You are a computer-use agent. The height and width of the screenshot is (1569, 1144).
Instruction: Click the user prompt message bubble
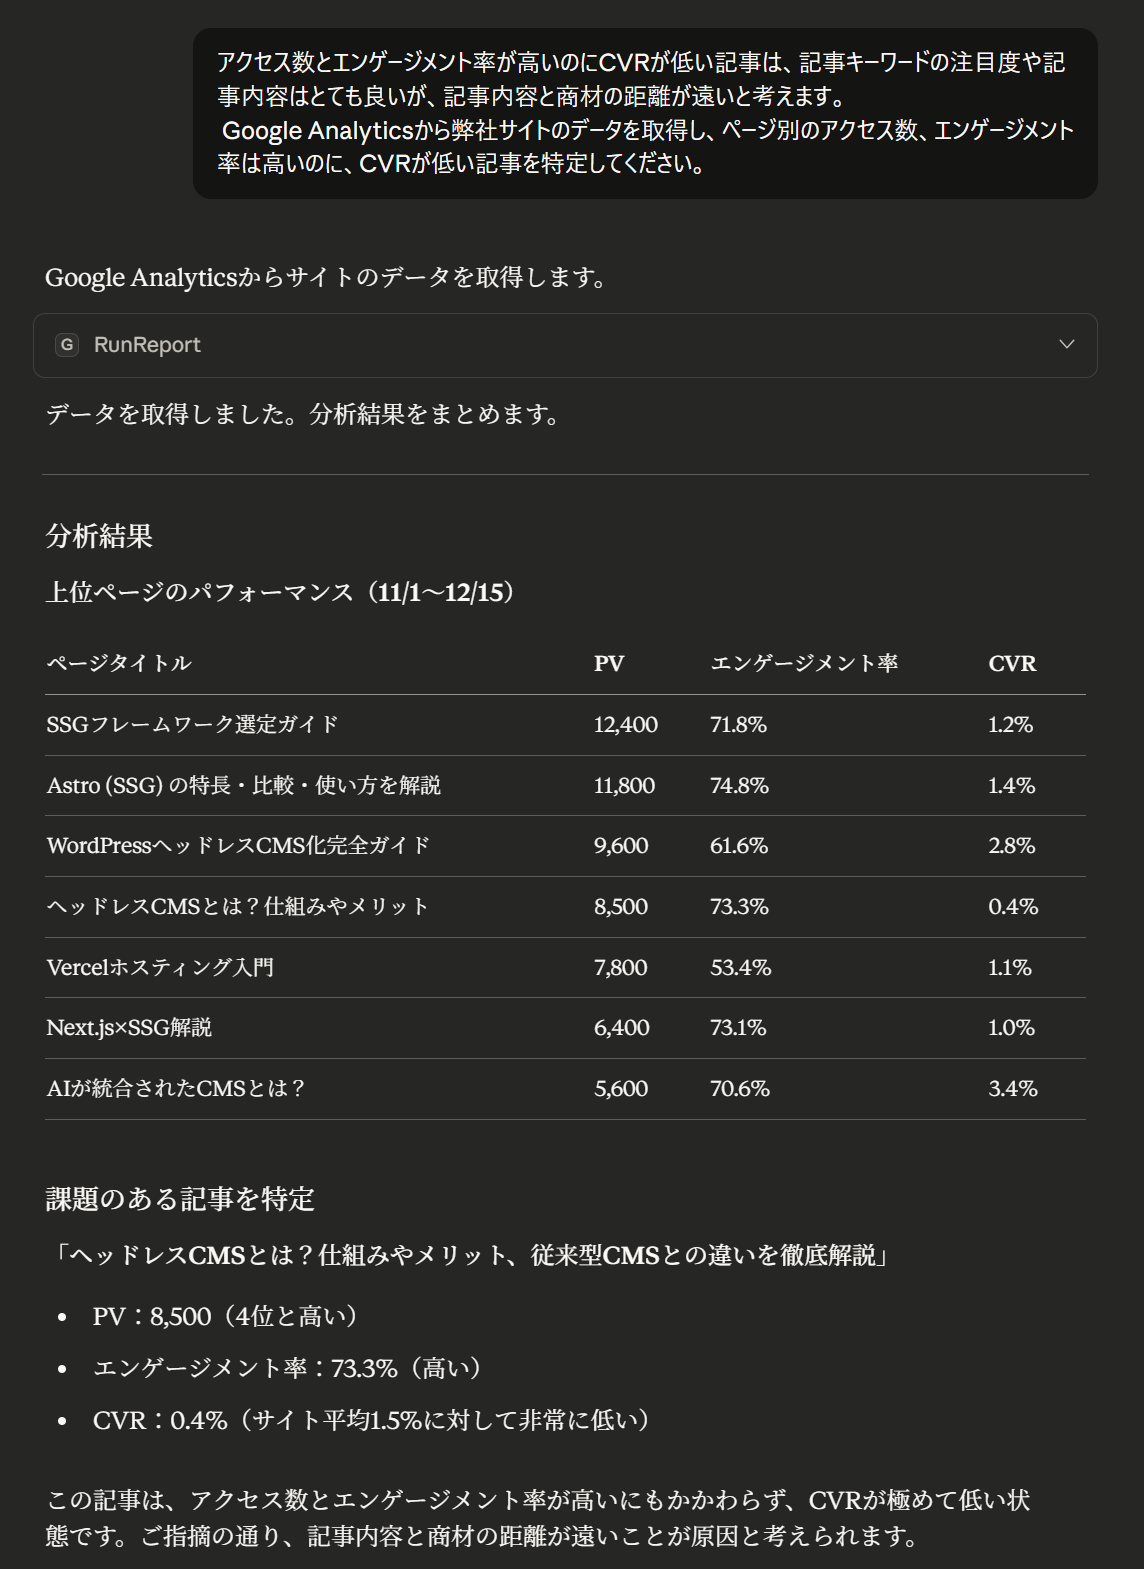click(x=645, y=113)
